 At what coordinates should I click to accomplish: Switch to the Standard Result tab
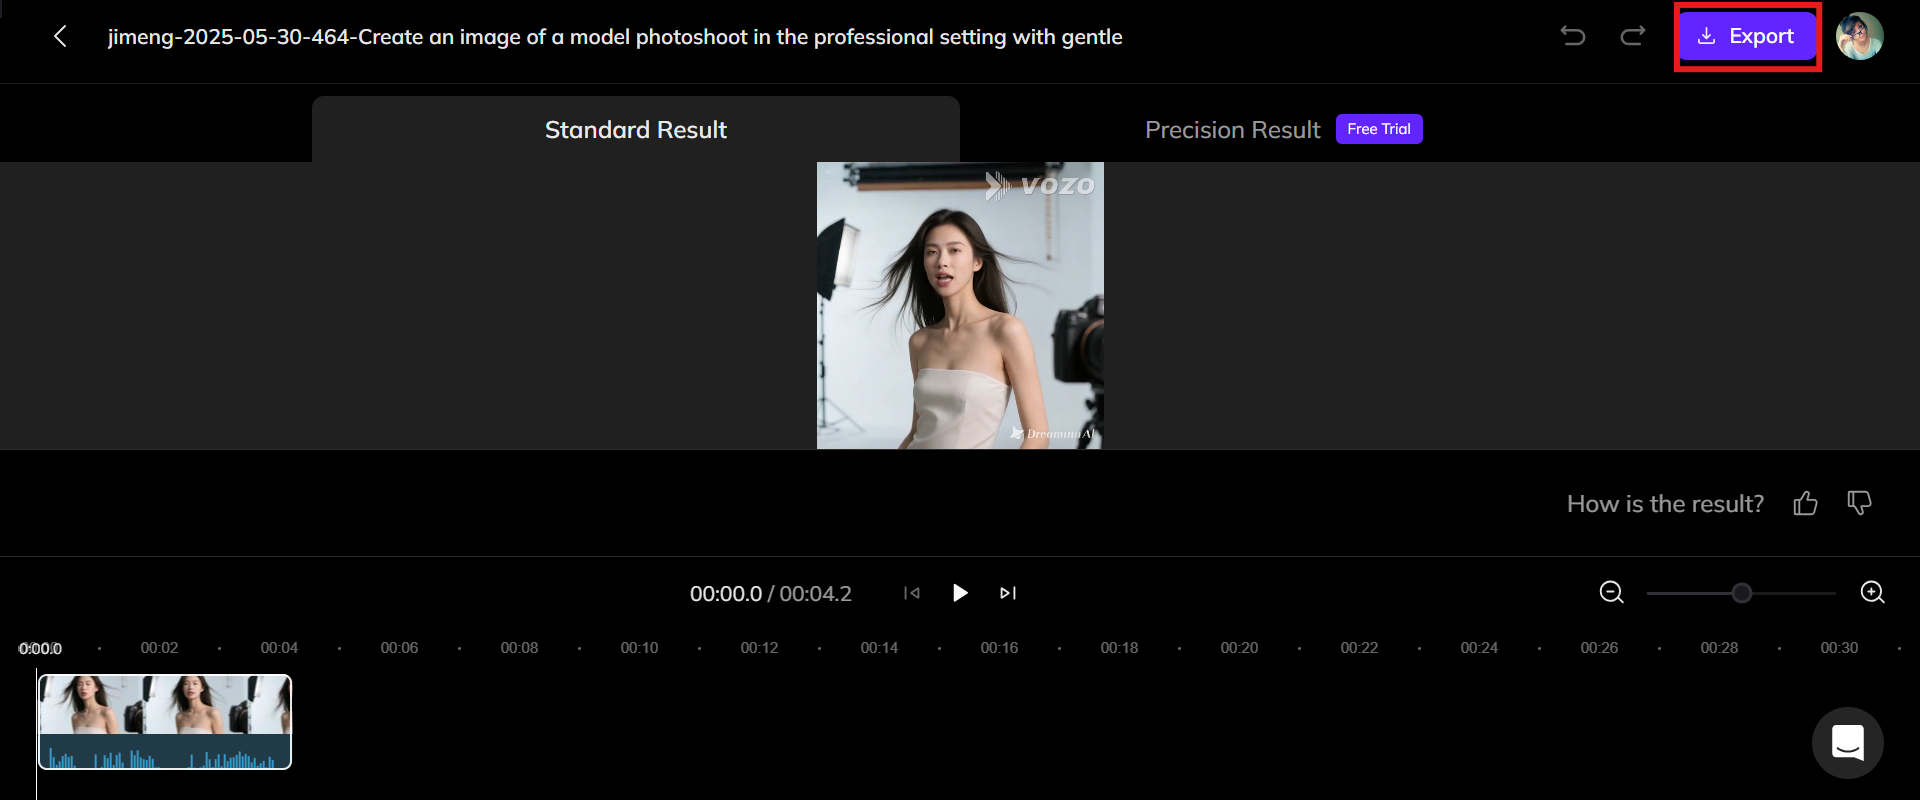tap(636, 129)
